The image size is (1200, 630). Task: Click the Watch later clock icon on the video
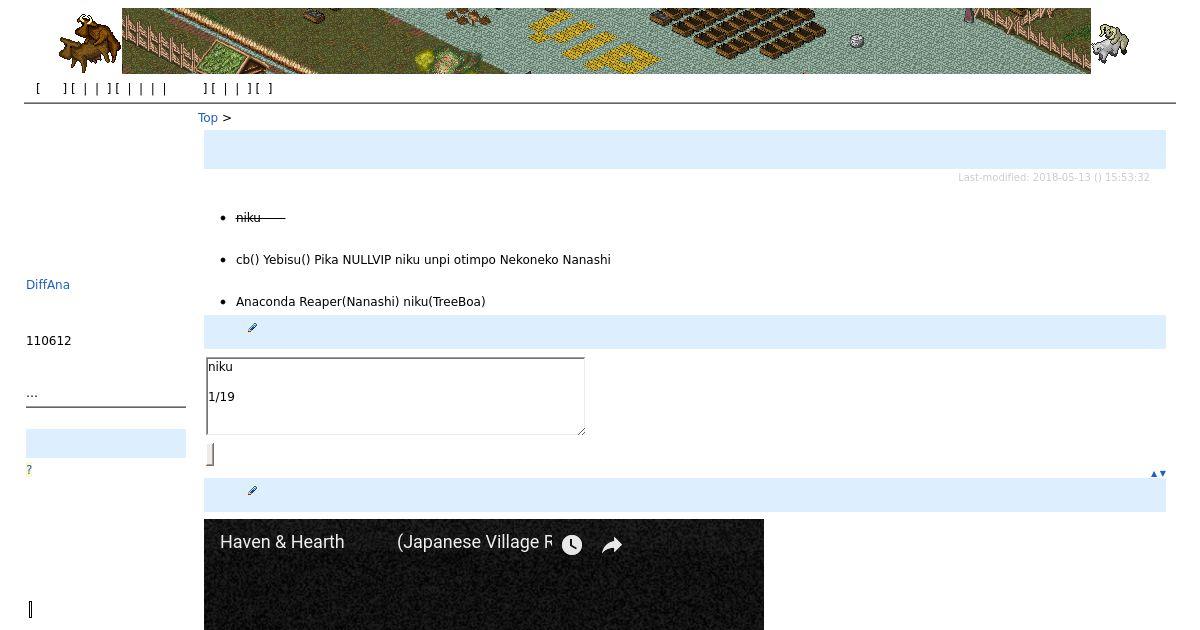point(572,545)
